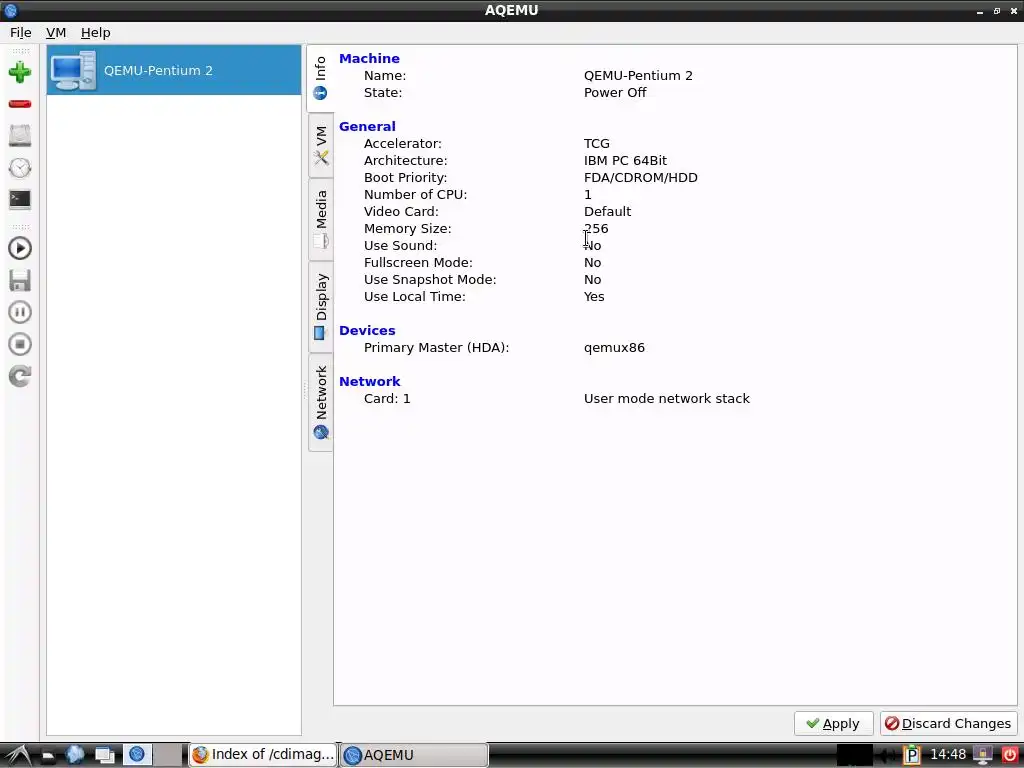Open the VM menu
This screenshot has width=1024, height=768.
56,33
